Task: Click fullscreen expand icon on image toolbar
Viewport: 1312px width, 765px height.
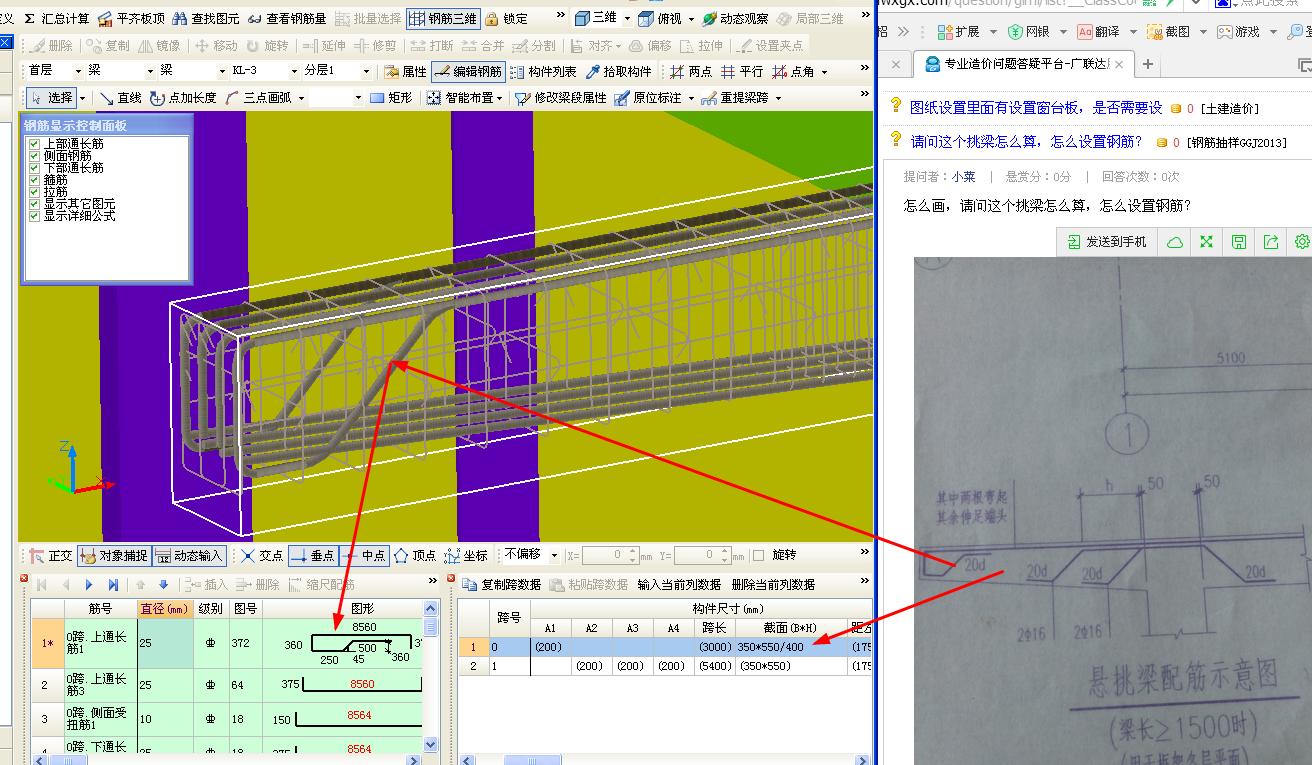Action: (1206, 242)
